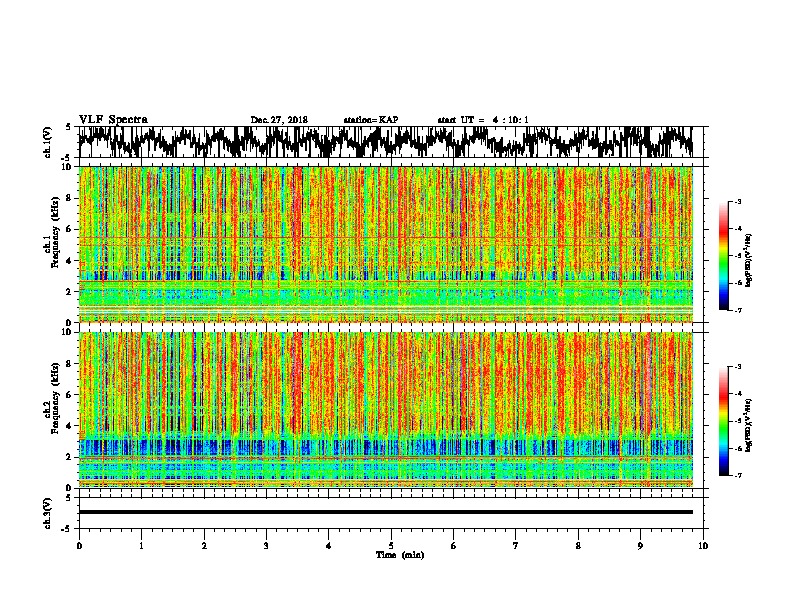Click the "ch.3(V)" axis label
The height and width of the screenshot is (612, 792).
48,513
